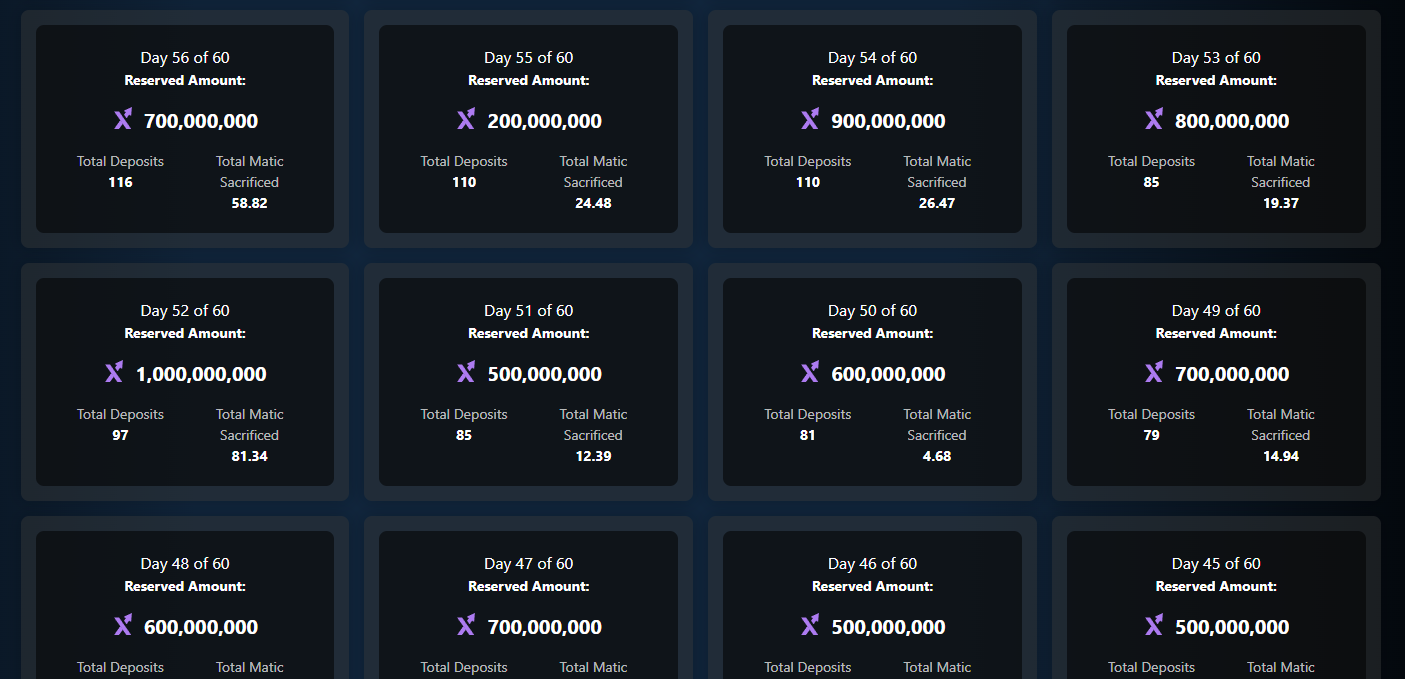Click the X token icon on Day 48 card

pyautogui.click(x=123, y=626)
